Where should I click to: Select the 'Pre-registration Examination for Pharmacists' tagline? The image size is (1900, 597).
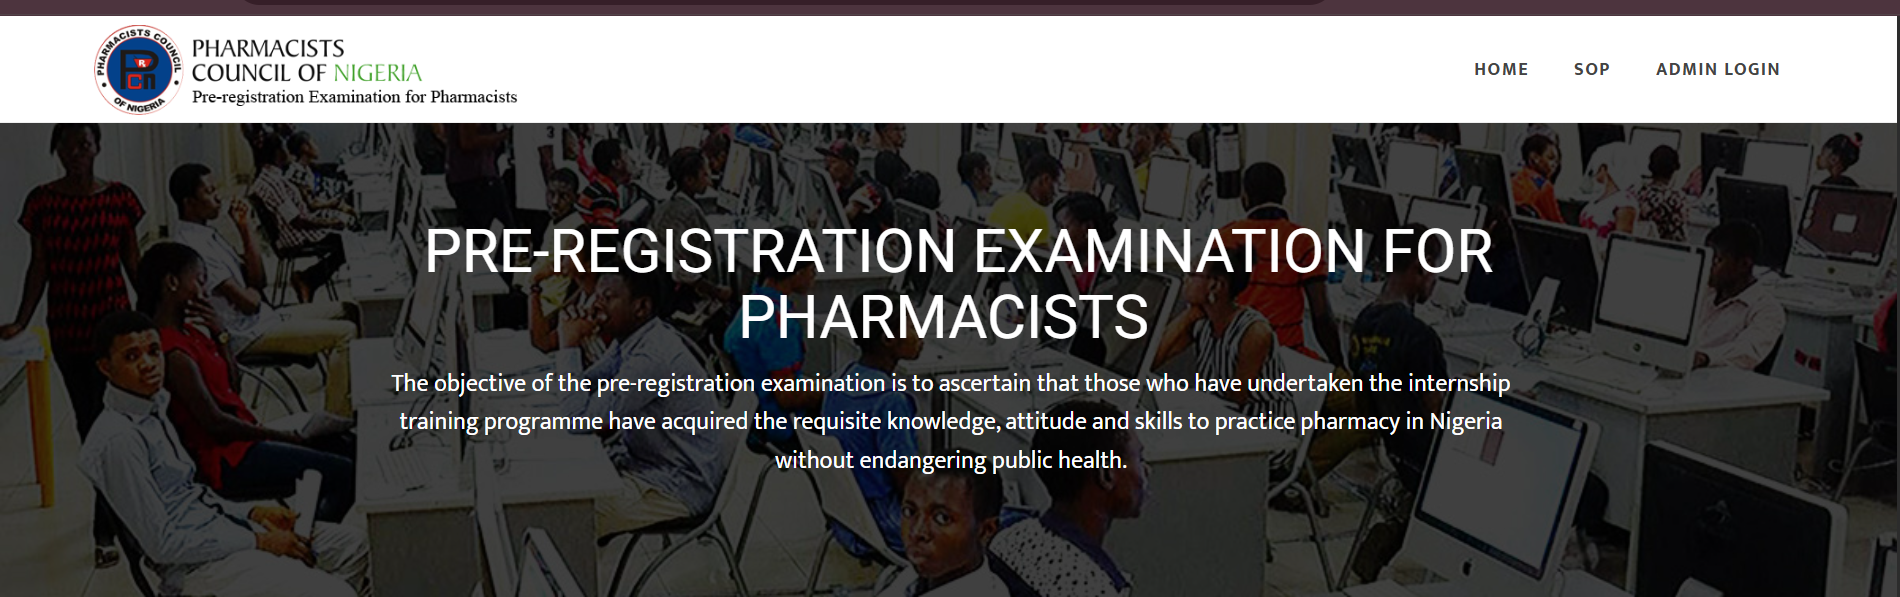click(x=354, y=97)
